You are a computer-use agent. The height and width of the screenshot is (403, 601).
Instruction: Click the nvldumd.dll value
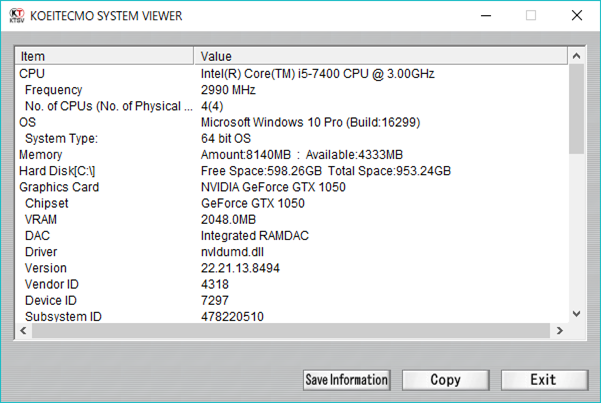pyautogui.click(x=232, y=252)
